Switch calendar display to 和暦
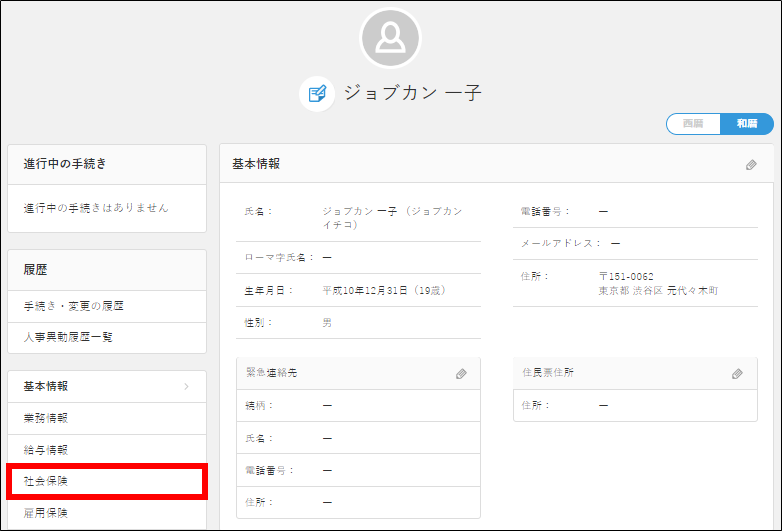 point(746,123)
